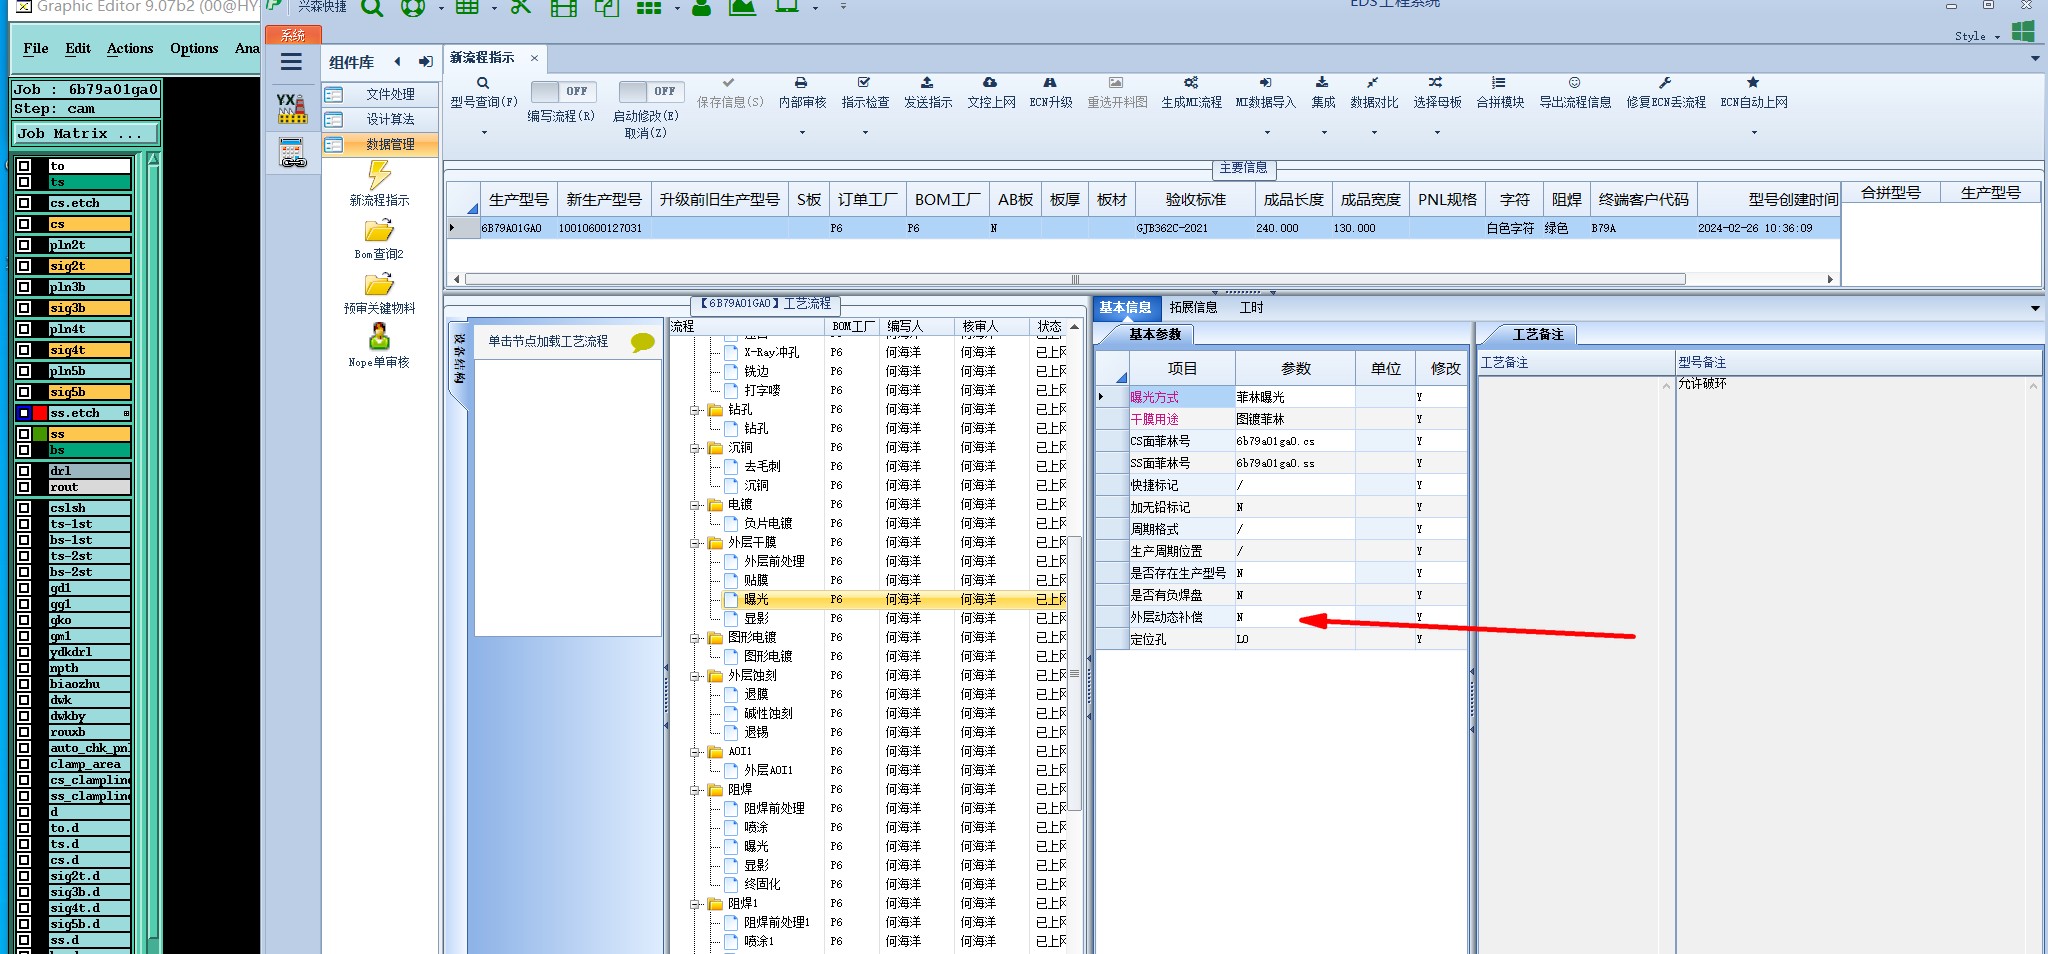The image size is (2048, 954).
Task: Toggle the 编写流程(R) OFF switch
Action: (563, 91)
